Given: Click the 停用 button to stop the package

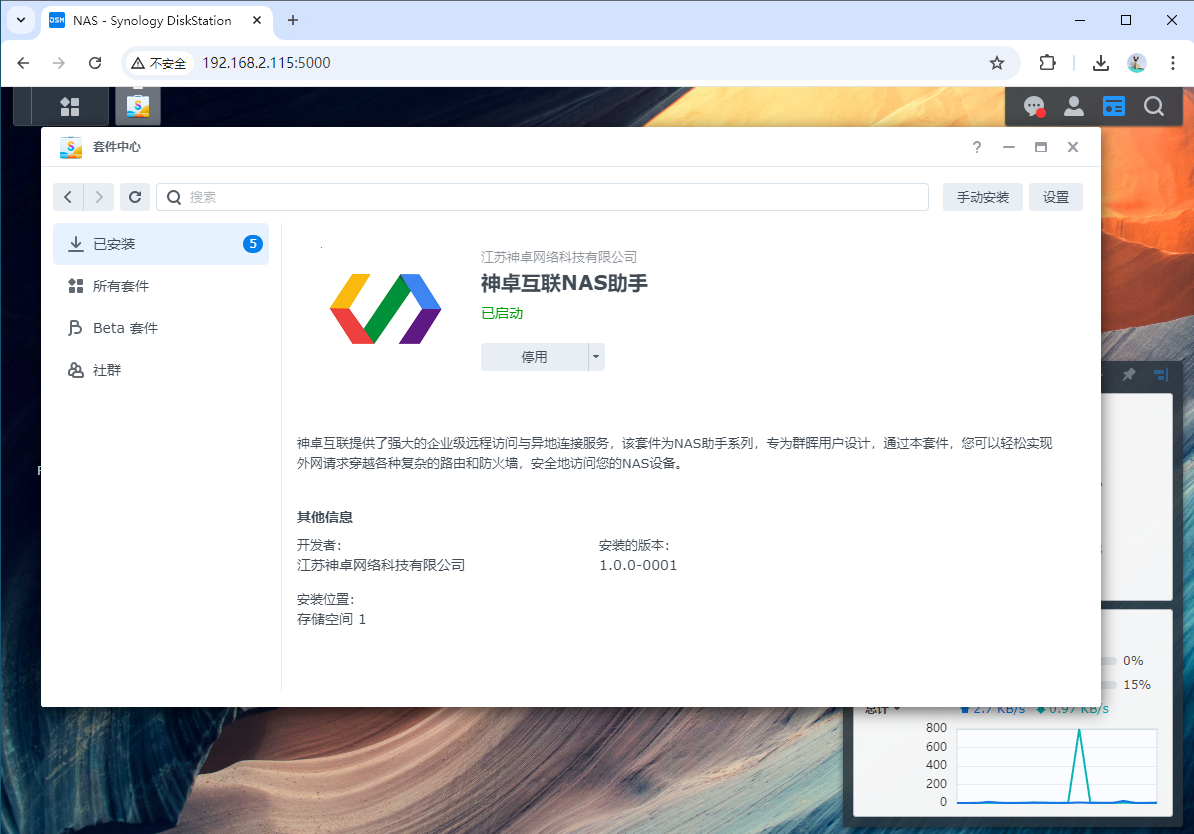Looking at the screenshot, I should pyautogui.click(x=534, y=357).
